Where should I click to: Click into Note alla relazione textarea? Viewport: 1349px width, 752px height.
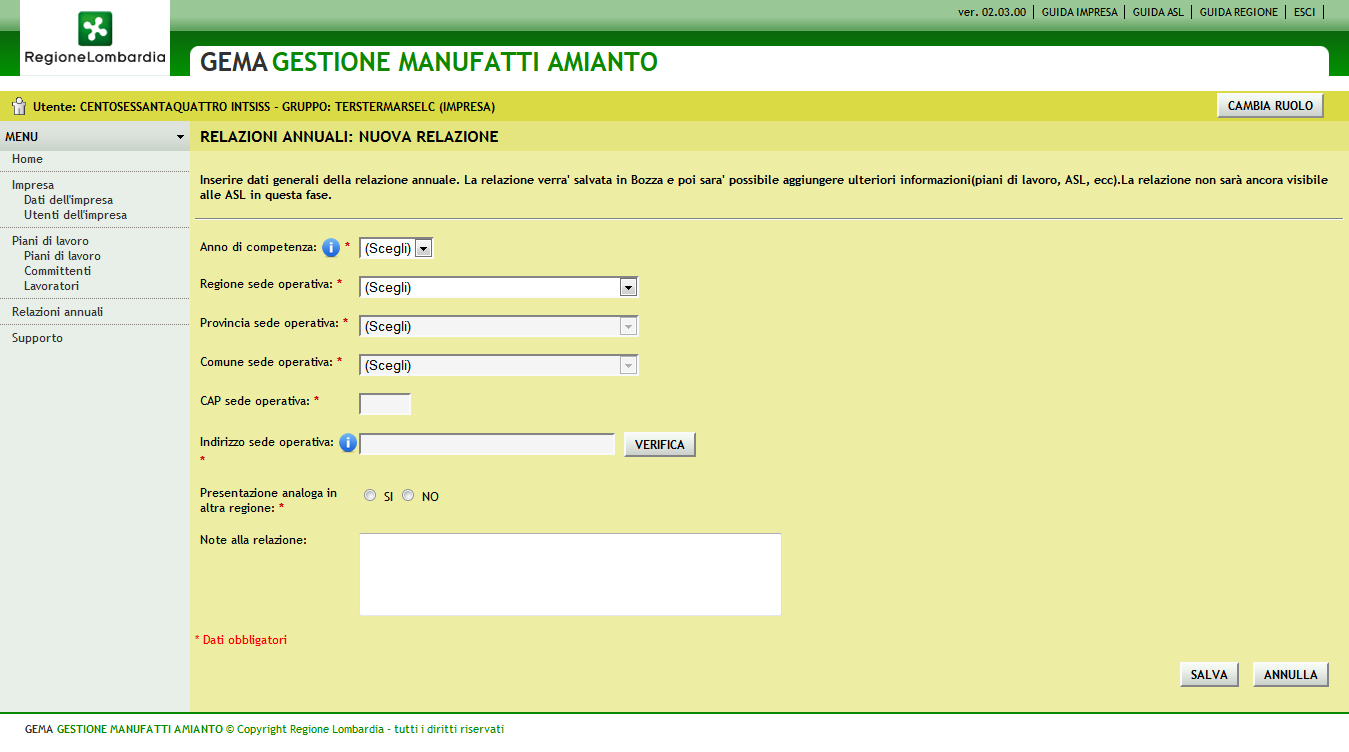click(570, 574)
